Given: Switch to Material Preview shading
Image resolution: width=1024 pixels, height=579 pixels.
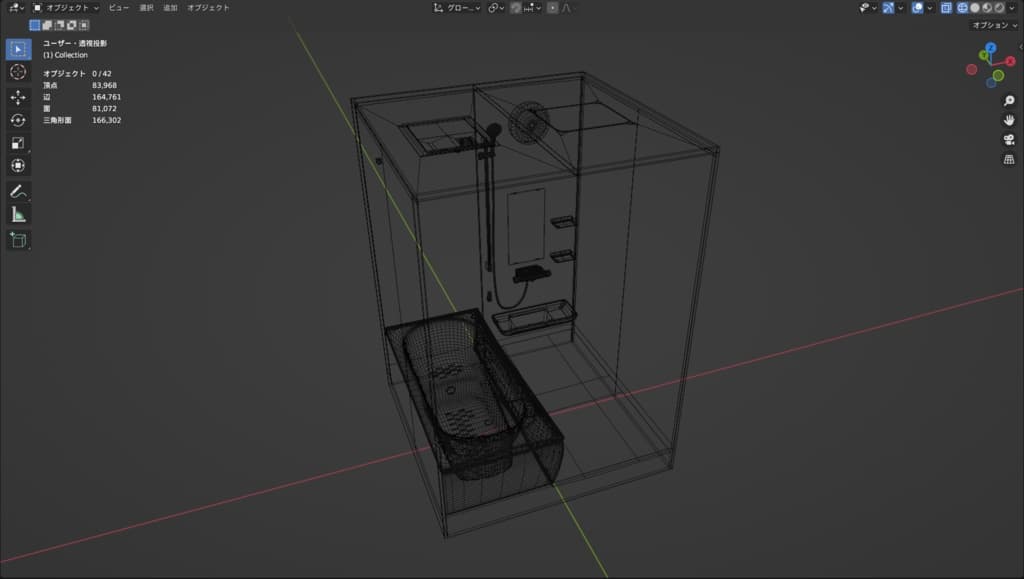Looking at the screenshot, I should tap(987, 8).
